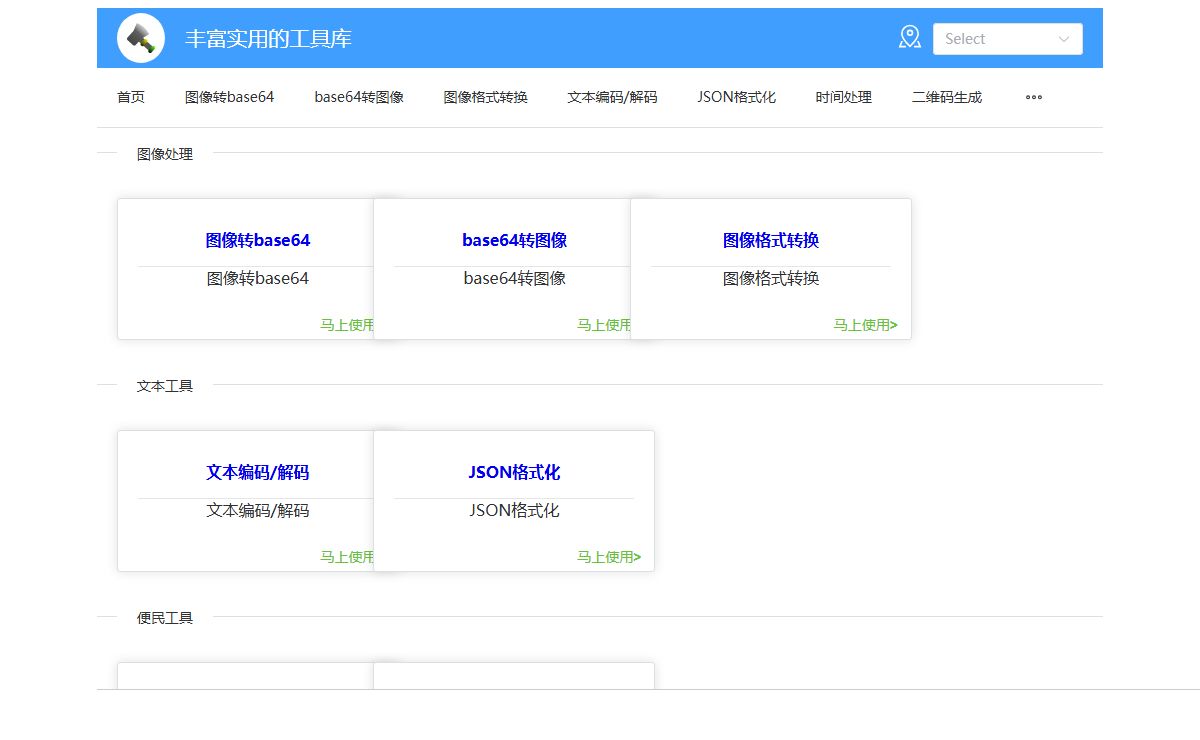Click 马上使用 on base64转图像 card
This screenshot has width=1200, height=740.
[x=604, y=325]
